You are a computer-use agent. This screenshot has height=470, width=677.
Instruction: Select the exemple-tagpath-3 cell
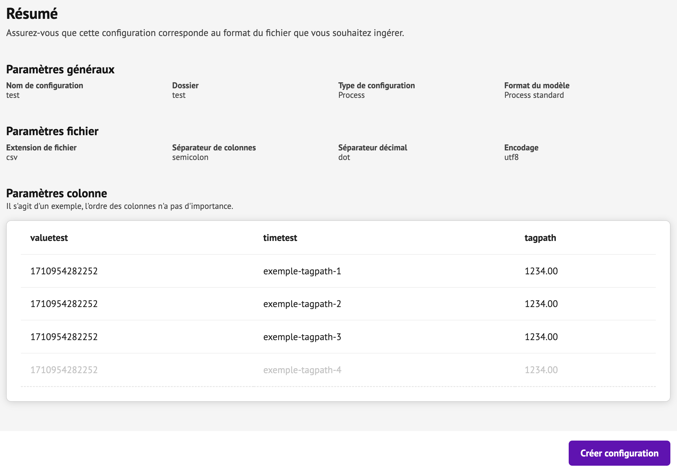(302, 337)
